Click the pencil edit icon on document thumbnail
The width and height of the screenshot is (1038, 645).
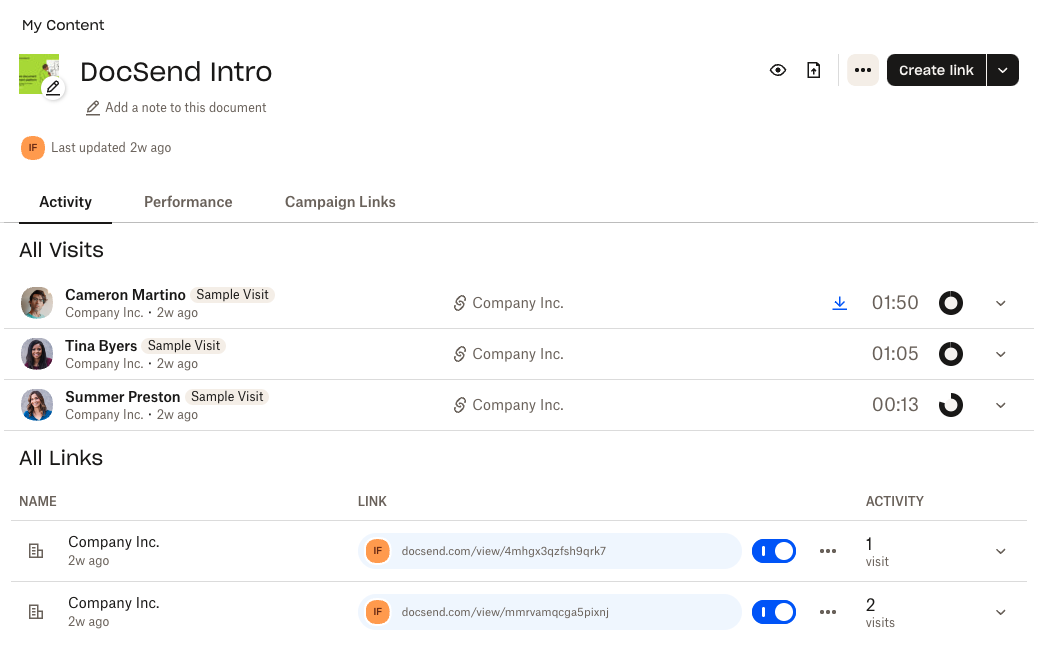tap(53, 88)
